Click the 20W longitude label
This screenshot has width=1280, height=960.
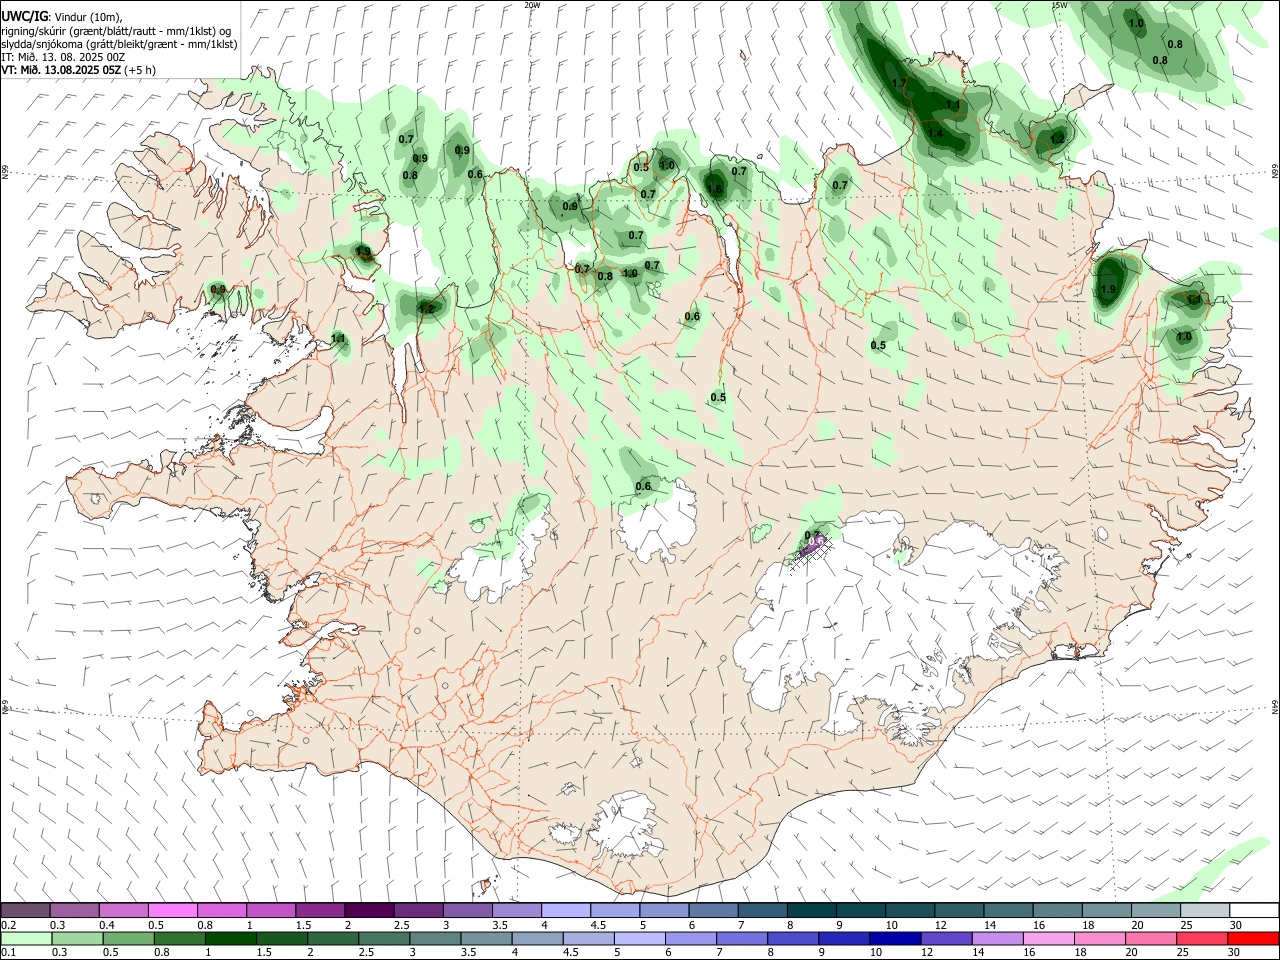531,5
